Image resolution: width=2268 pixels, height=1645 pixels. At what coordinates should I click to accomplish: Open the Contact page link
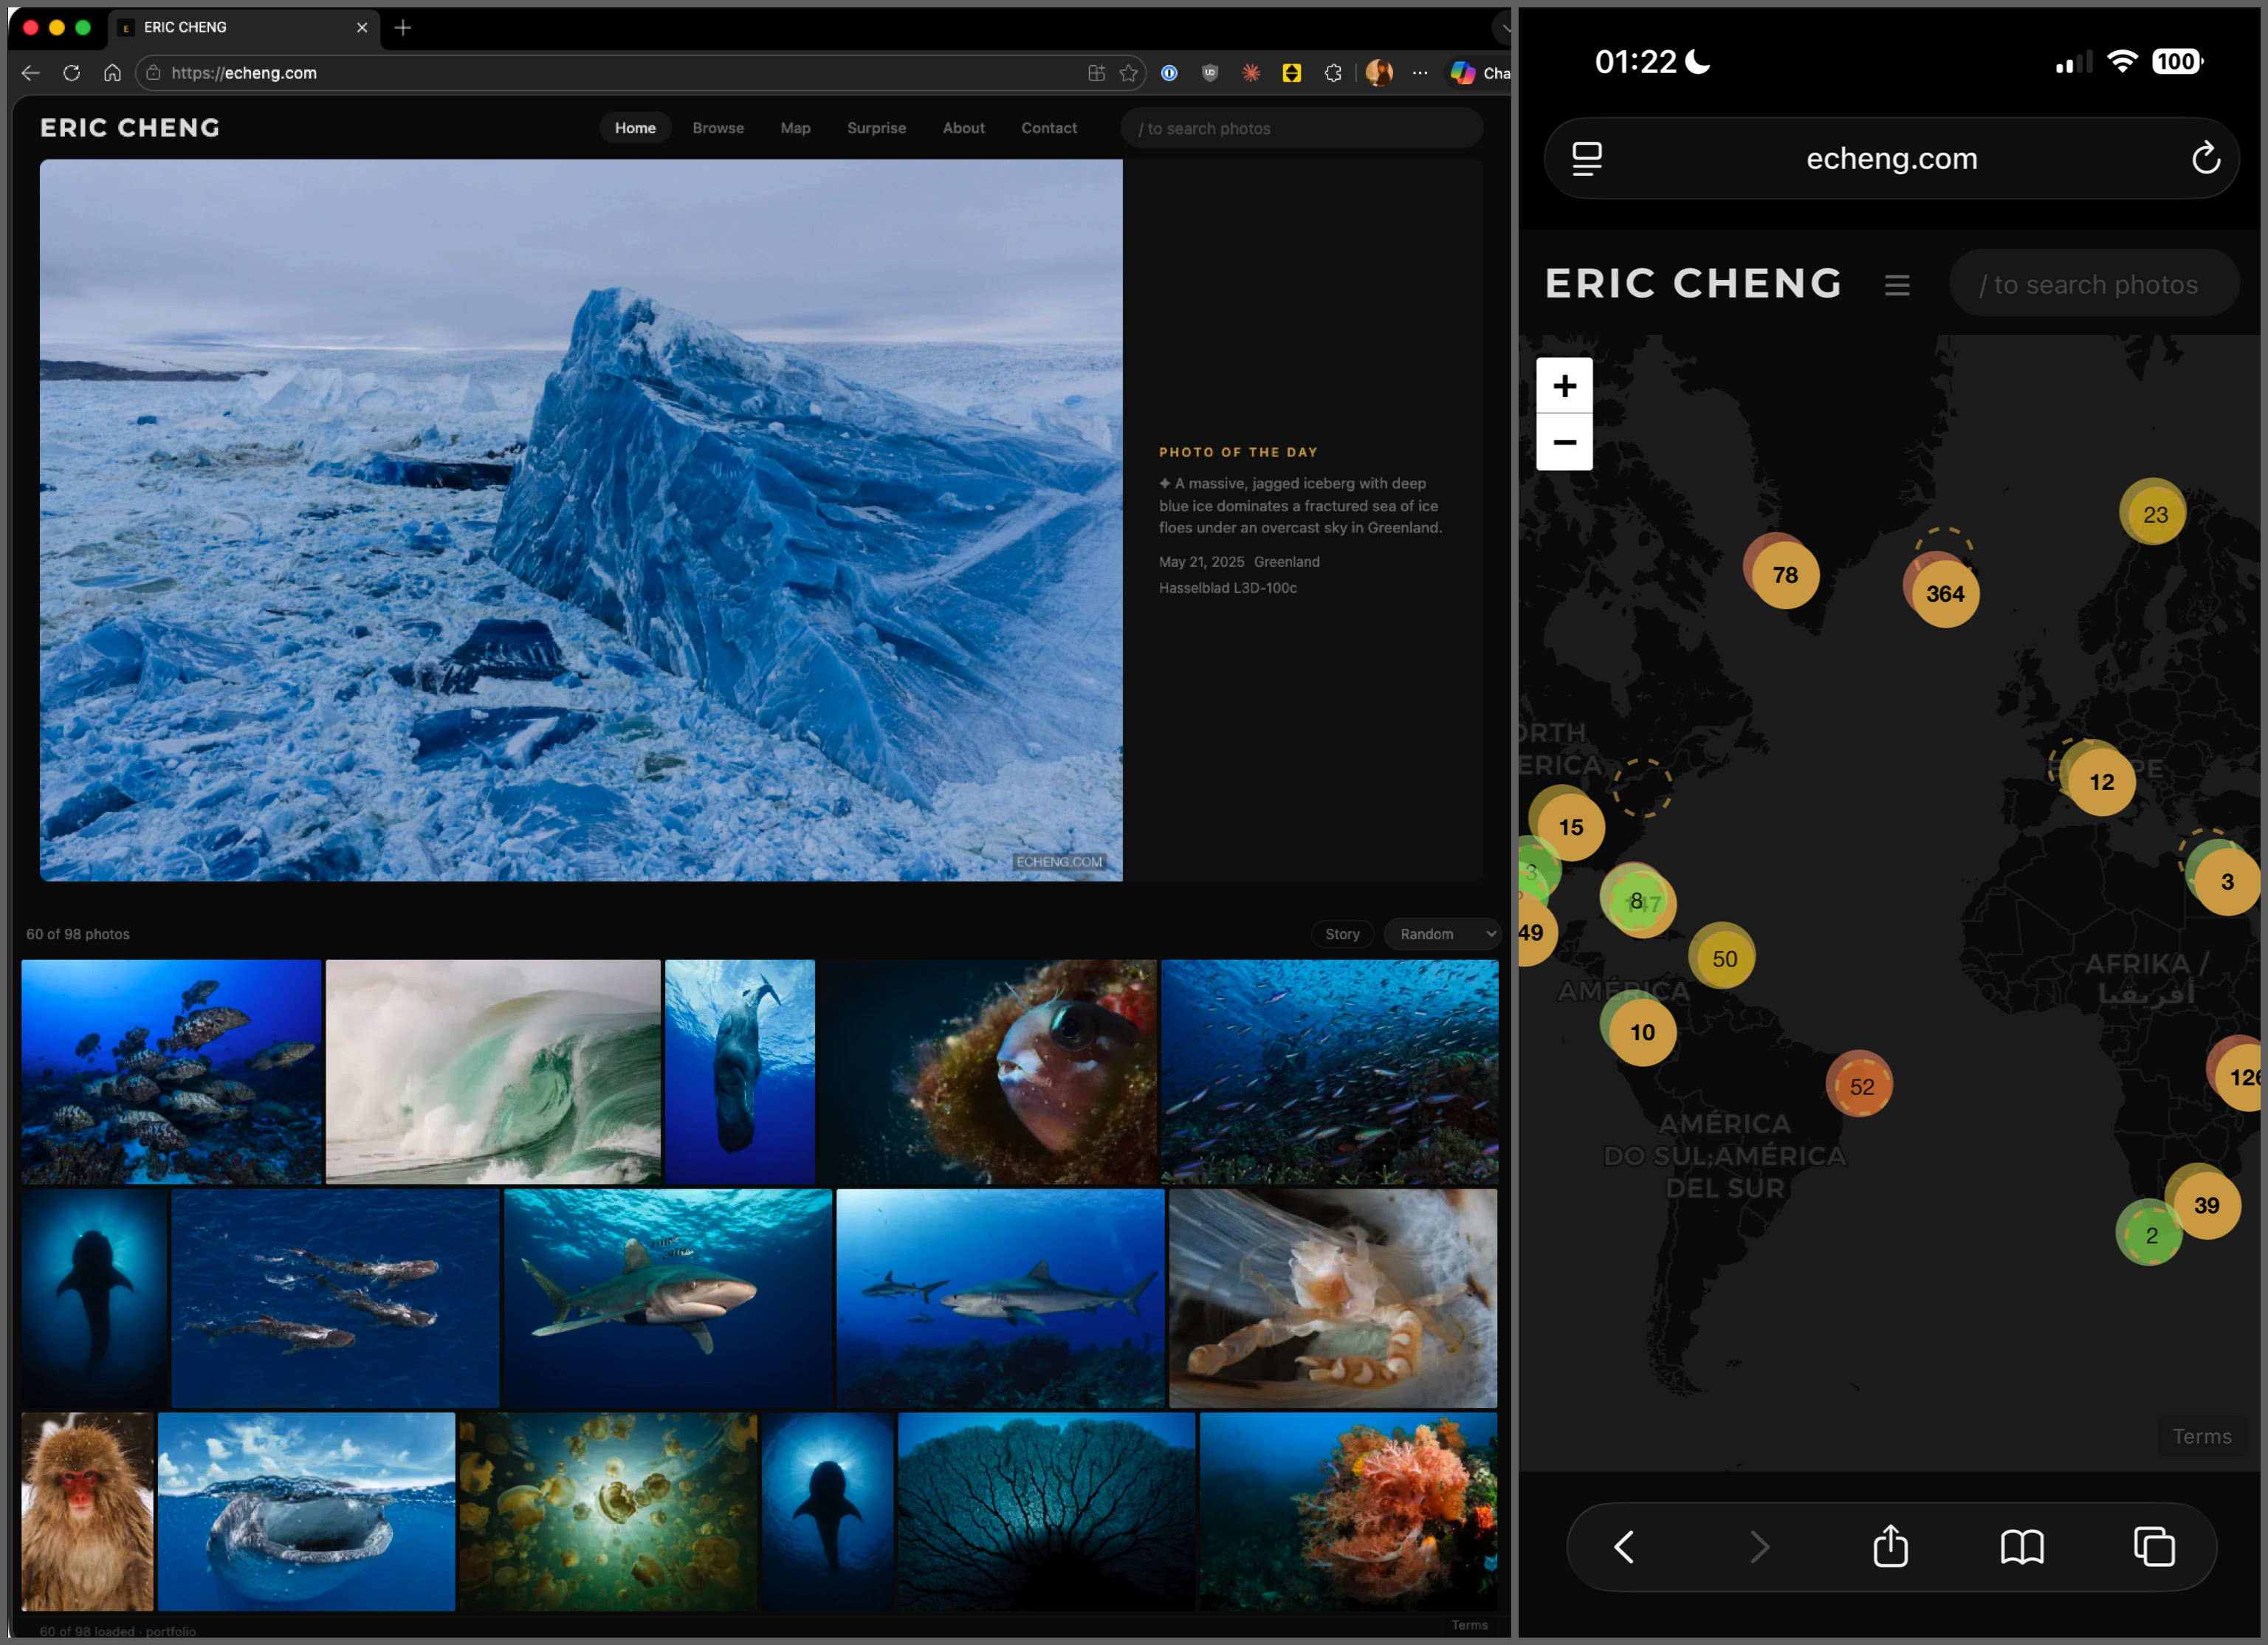click(x=1049, y=128)
